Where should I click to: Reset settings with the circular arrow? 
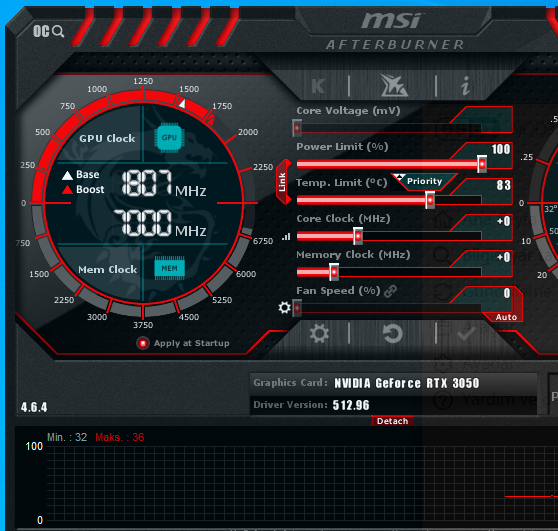click(x=393, y=333)
